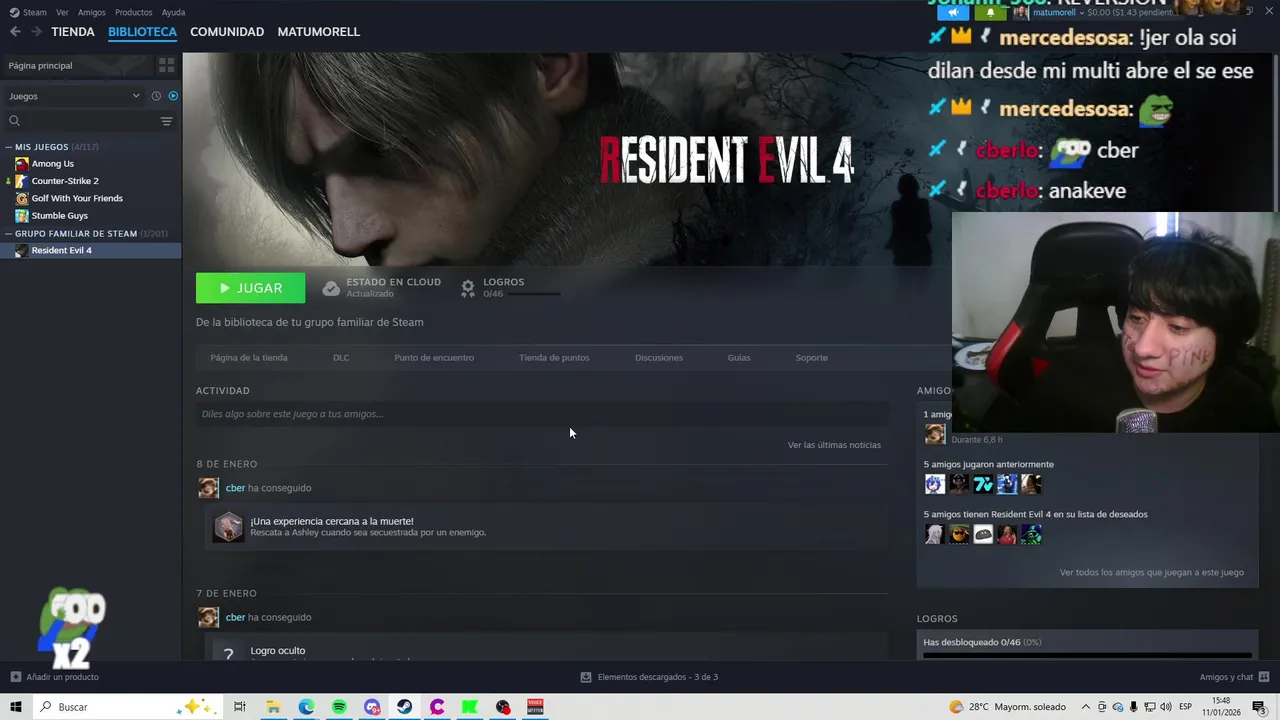Open Elementos descargados download manager
This screenshot has width=1280, height=720.
click(649, 677)
